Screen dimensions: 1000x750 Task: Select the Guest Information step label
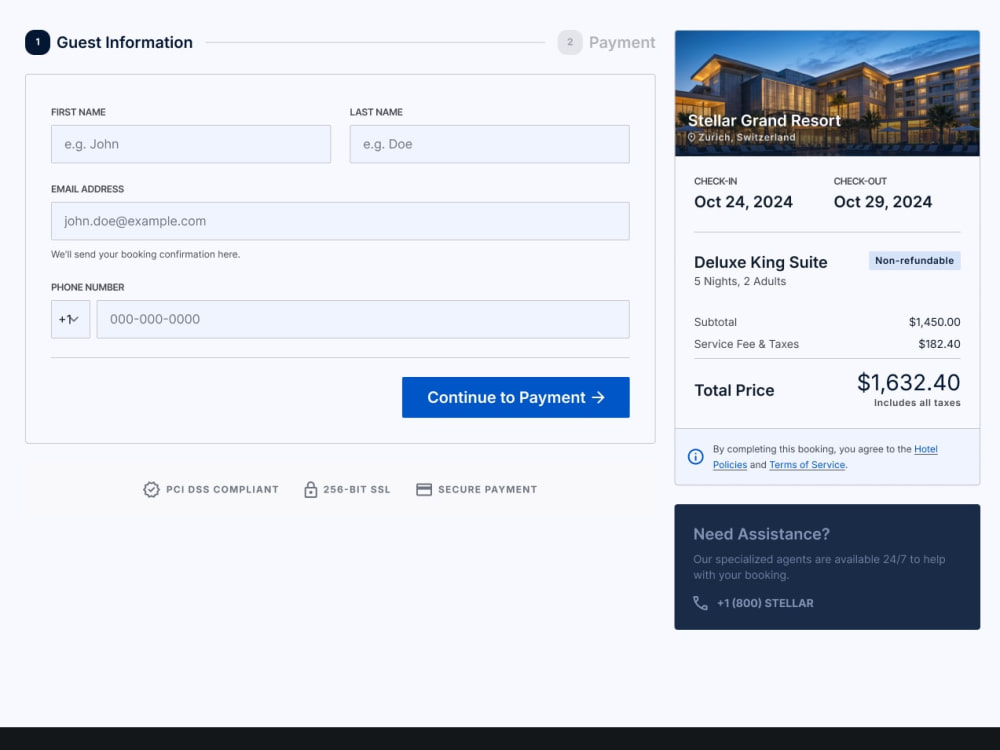[x=124, y=42]
